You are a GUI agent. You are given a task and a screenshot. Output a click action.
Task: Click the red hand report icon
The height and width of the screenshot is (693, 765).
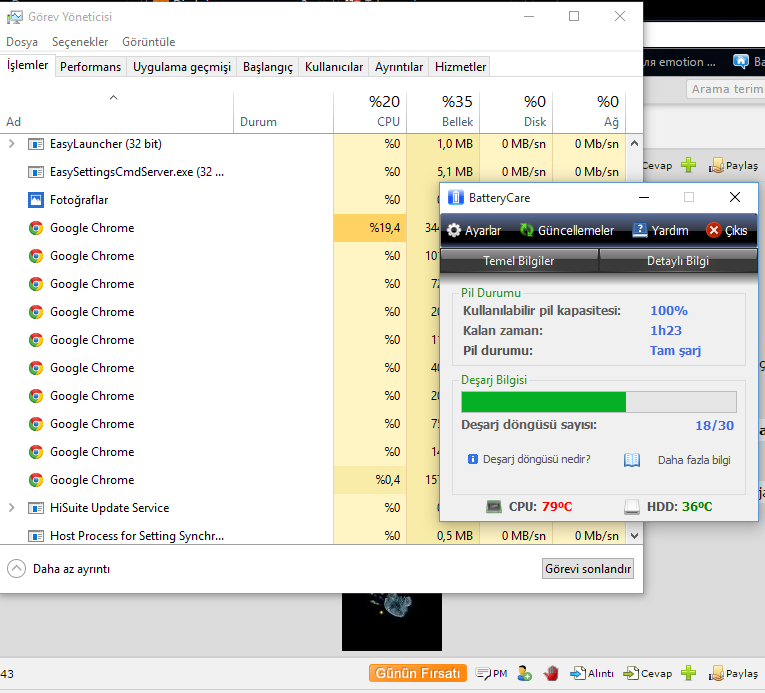pos(551,673)
